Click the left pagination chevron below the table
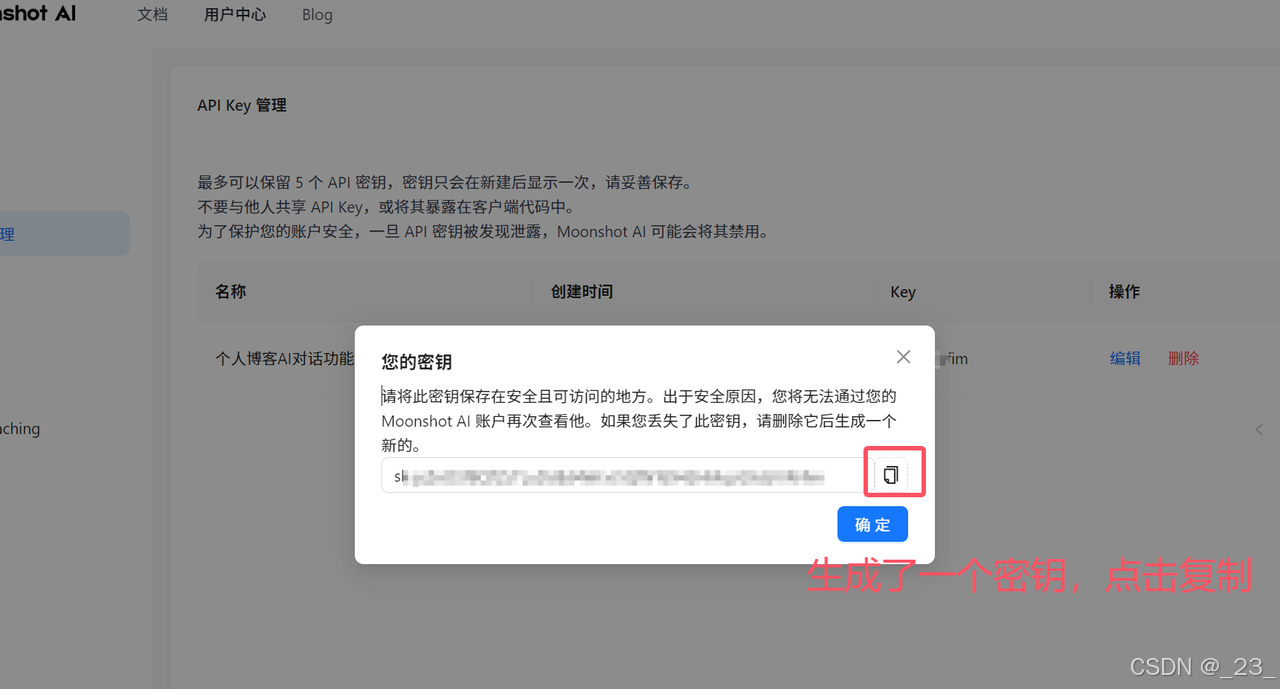1280x689 pixels. click(x=1259, y=430)
